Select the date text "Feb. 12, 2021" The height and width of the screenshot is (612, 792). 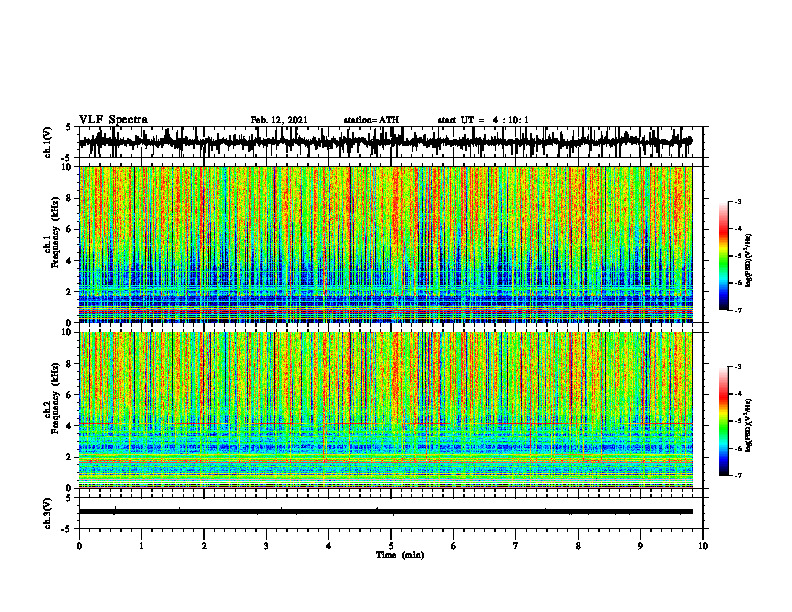click(279, 120)
